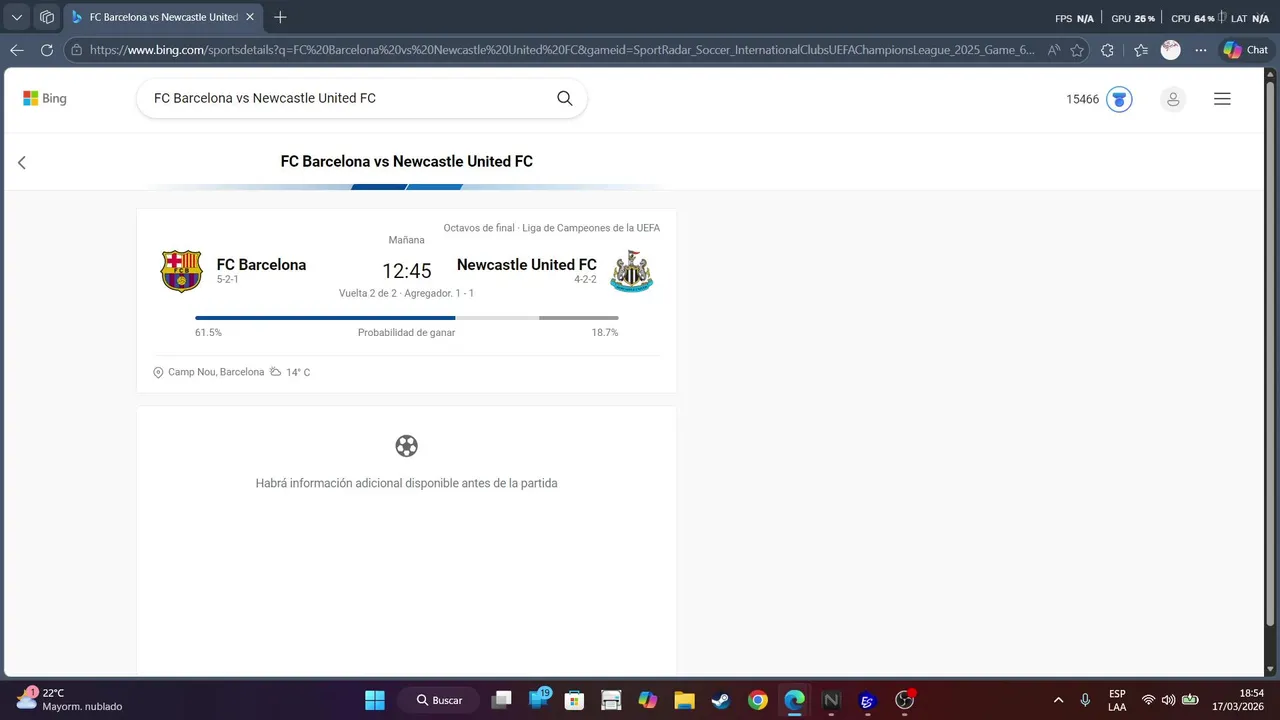The image size is (1280, 720).
Task: Open the Edge profile avatar
Action: [1170, 50]
